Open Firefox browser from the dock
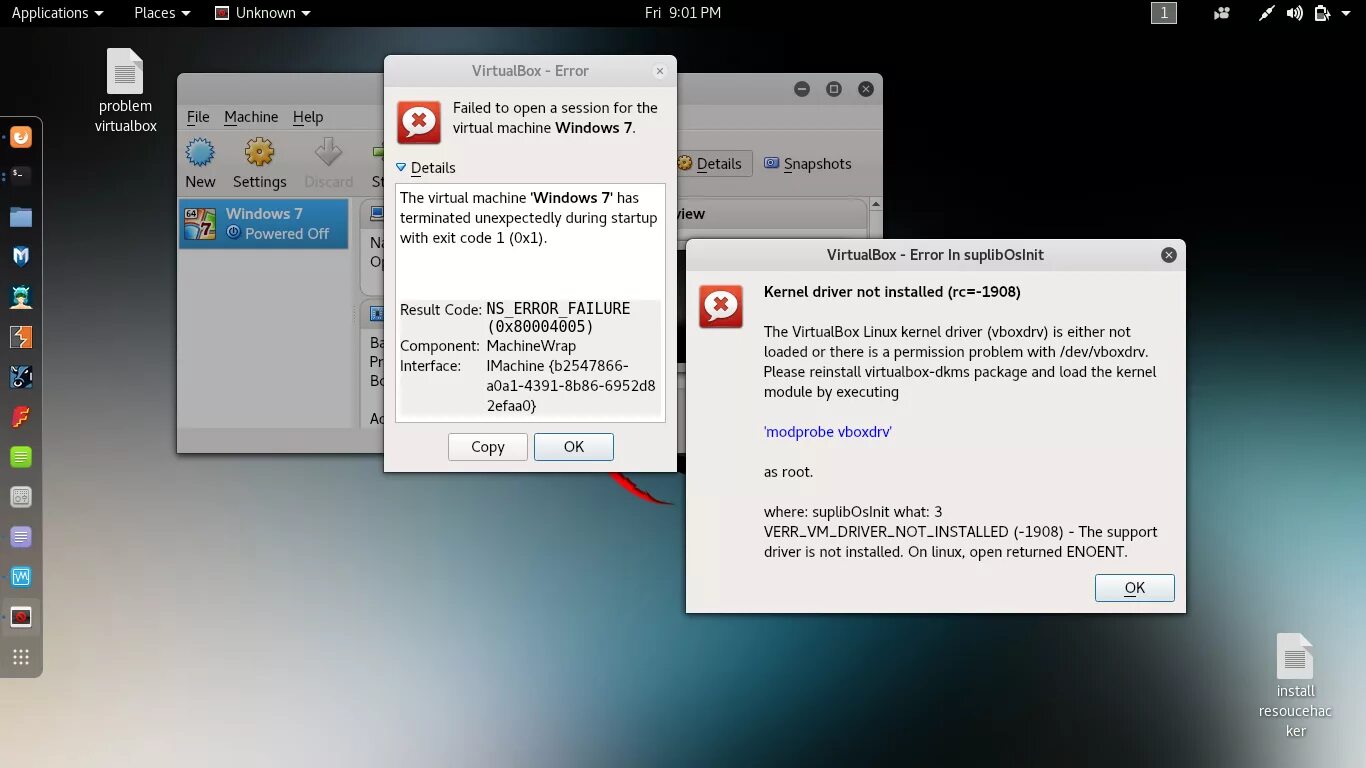This screenshot has height=768, width=1366. 21,137
